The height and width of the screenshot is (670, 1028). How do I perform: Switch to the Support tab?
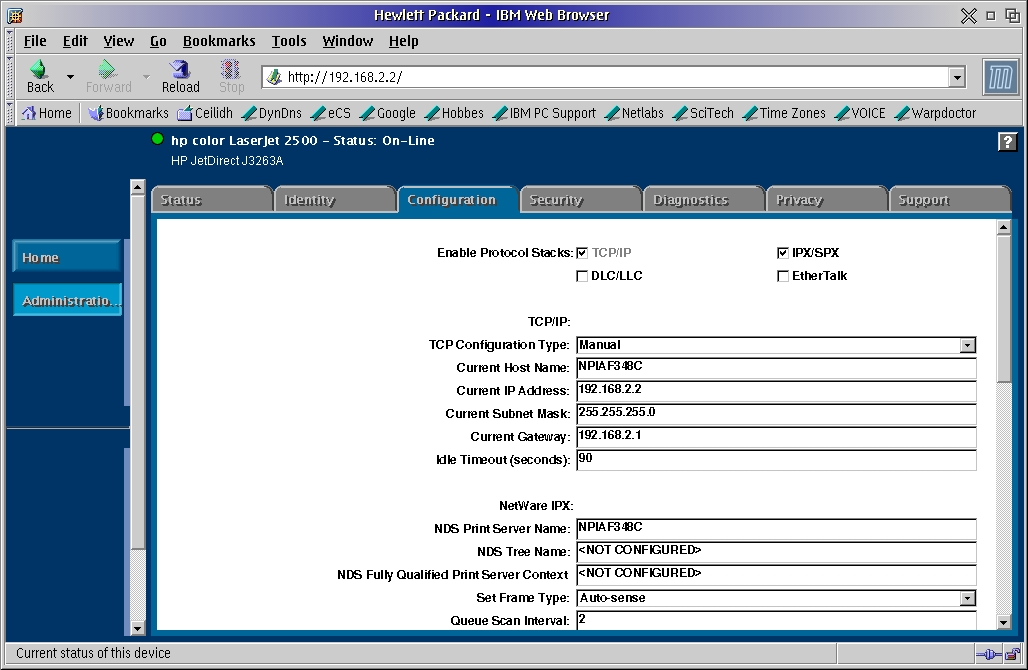(x=950, y=199)
